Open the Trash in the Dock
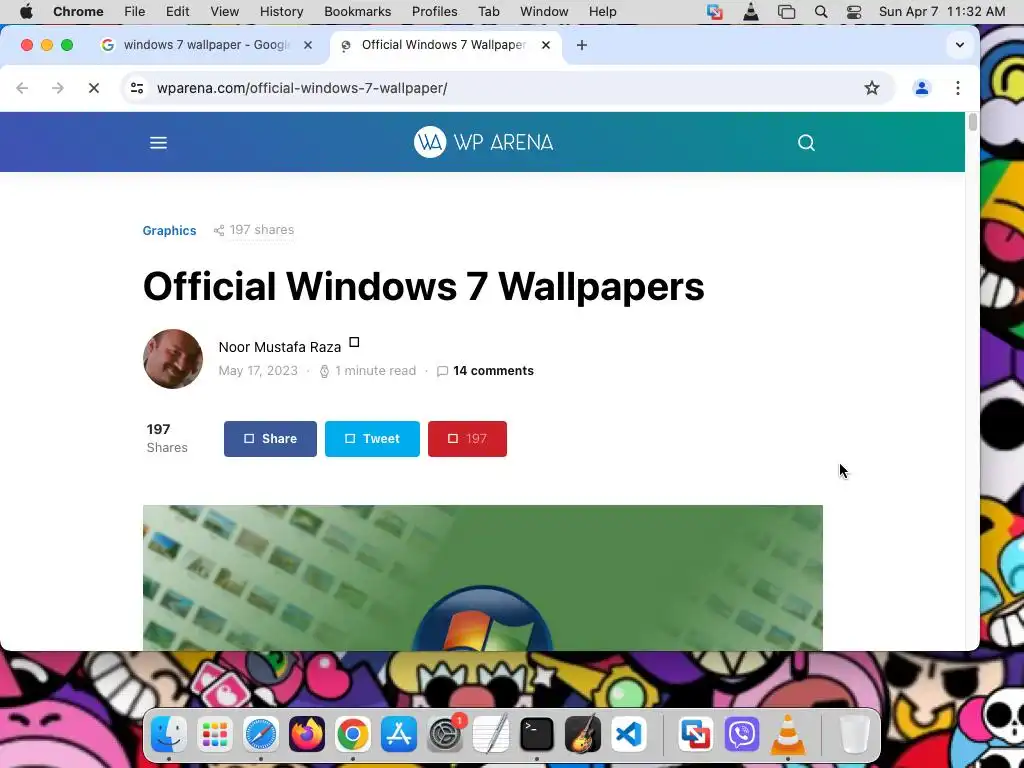 (854, 735)
